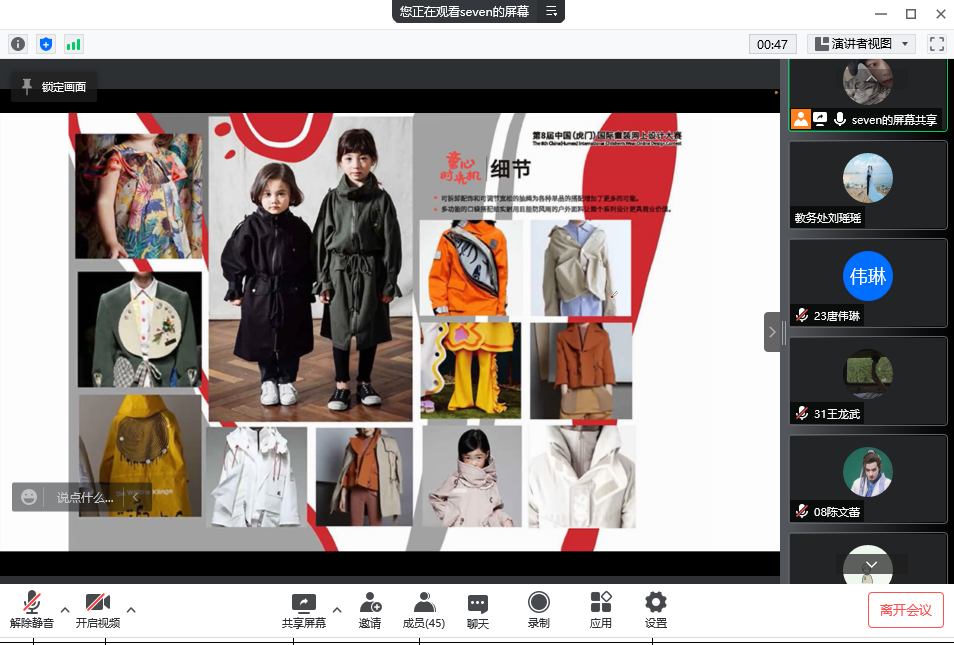This screenshot has width=954, height=645.
Task: Open the Members 成员(45) panel
Action: point(424,609)
